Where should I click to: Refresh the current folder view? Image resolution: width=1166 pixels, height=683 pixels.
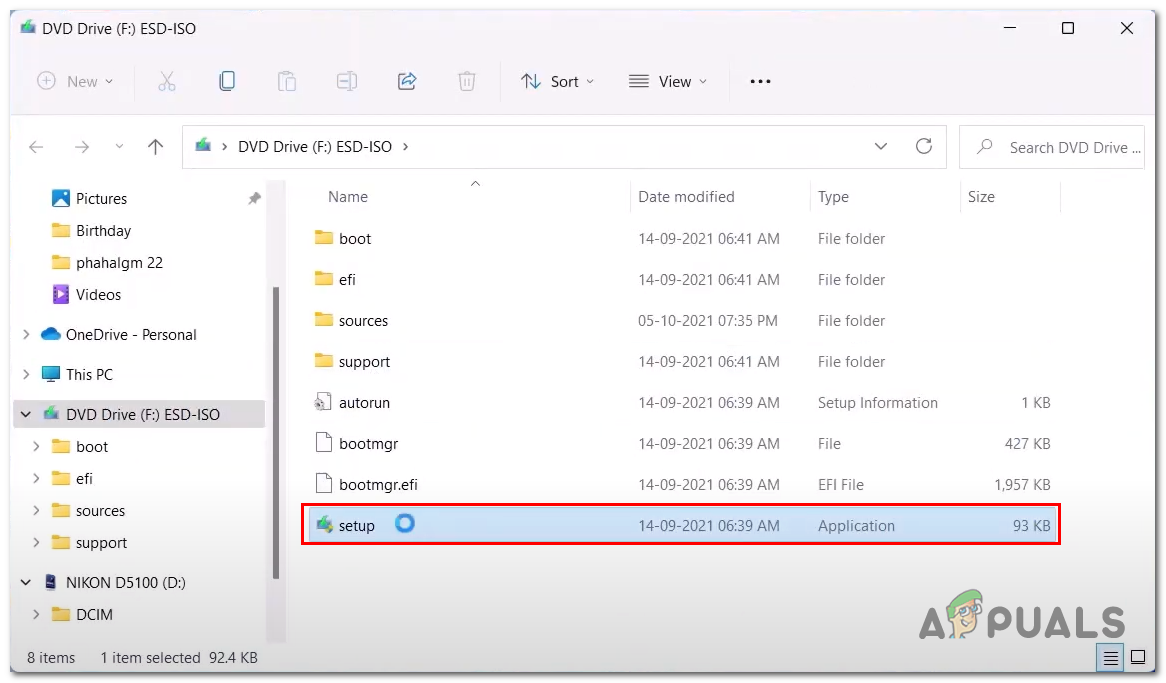[x=924, y=147]
